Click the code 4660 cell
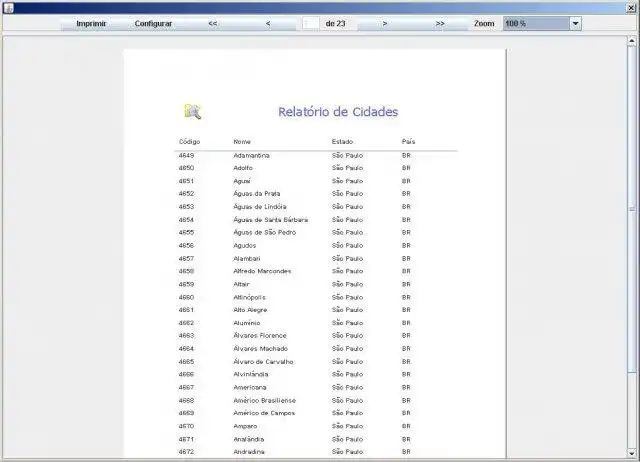 [186, 297]
